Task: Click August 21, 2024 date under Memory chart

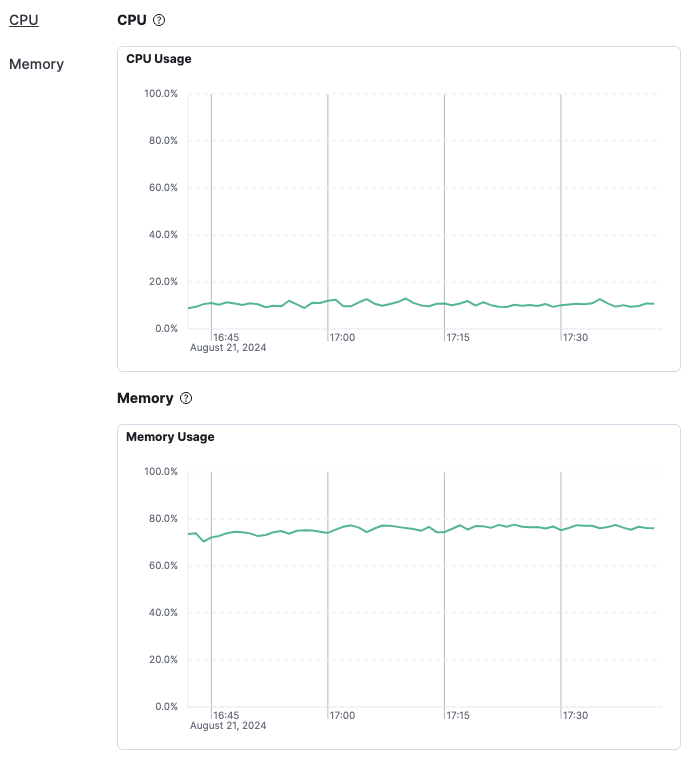Action: (229, 726)
